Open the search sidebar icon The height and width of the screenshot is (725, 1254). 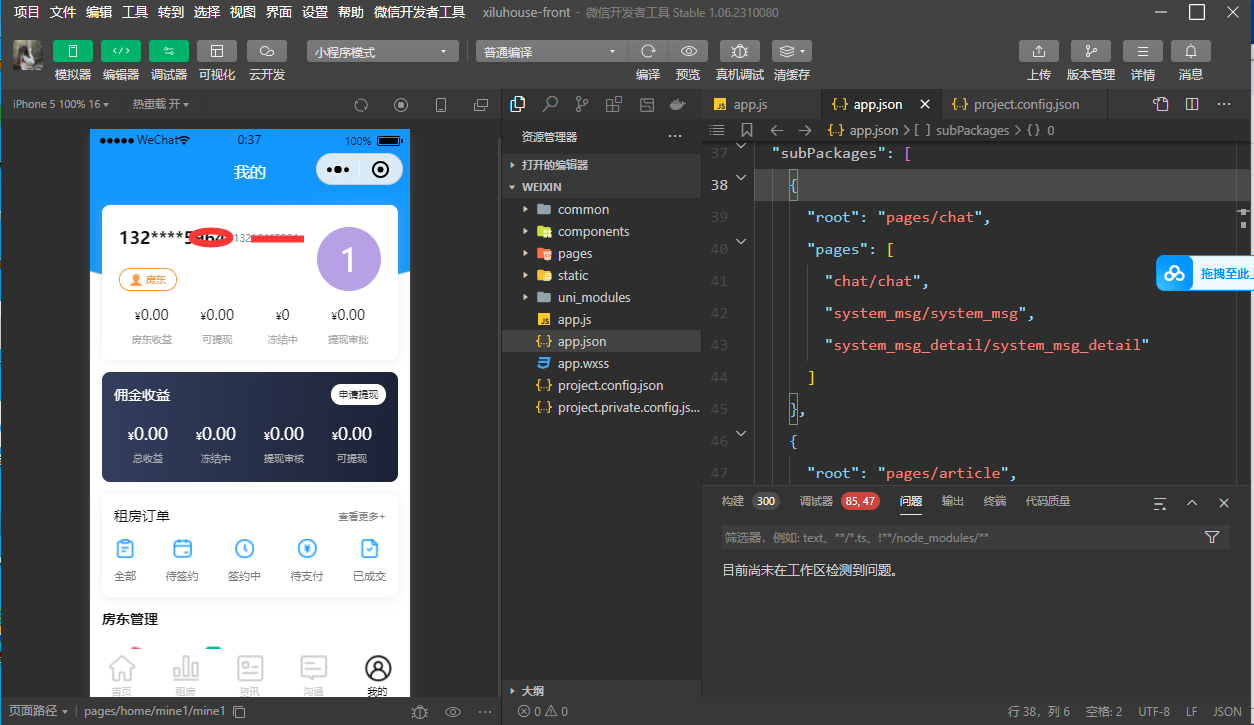click(x=550, y=104)
